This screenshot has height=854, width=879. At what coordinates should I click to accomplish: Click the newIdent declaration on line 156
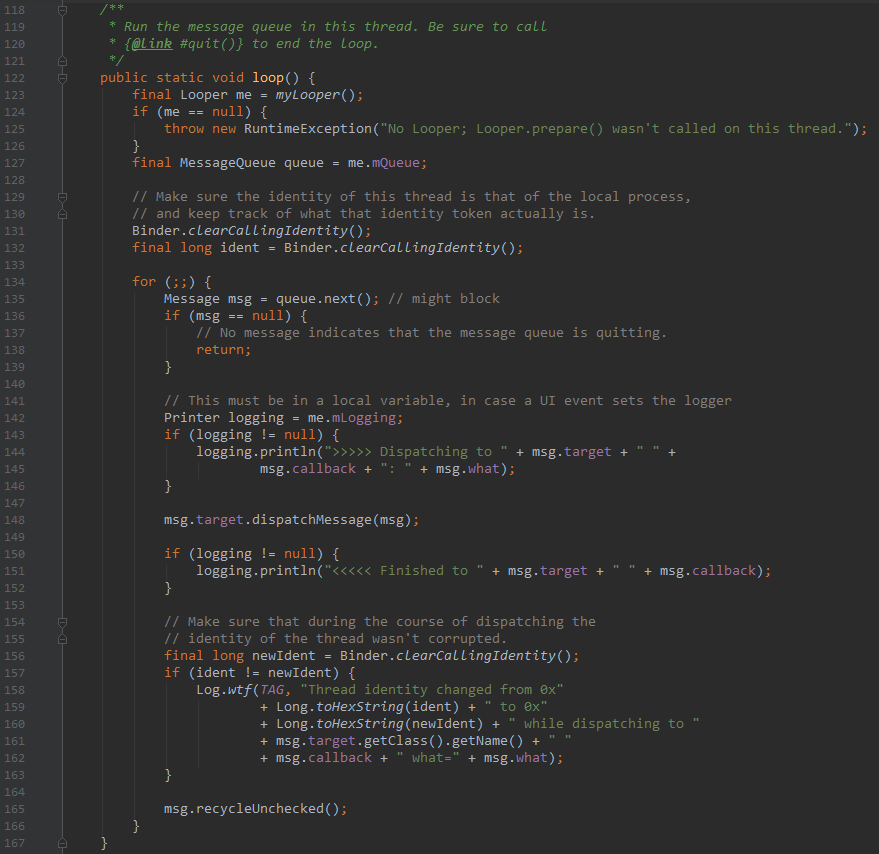[x=284, y=655]
